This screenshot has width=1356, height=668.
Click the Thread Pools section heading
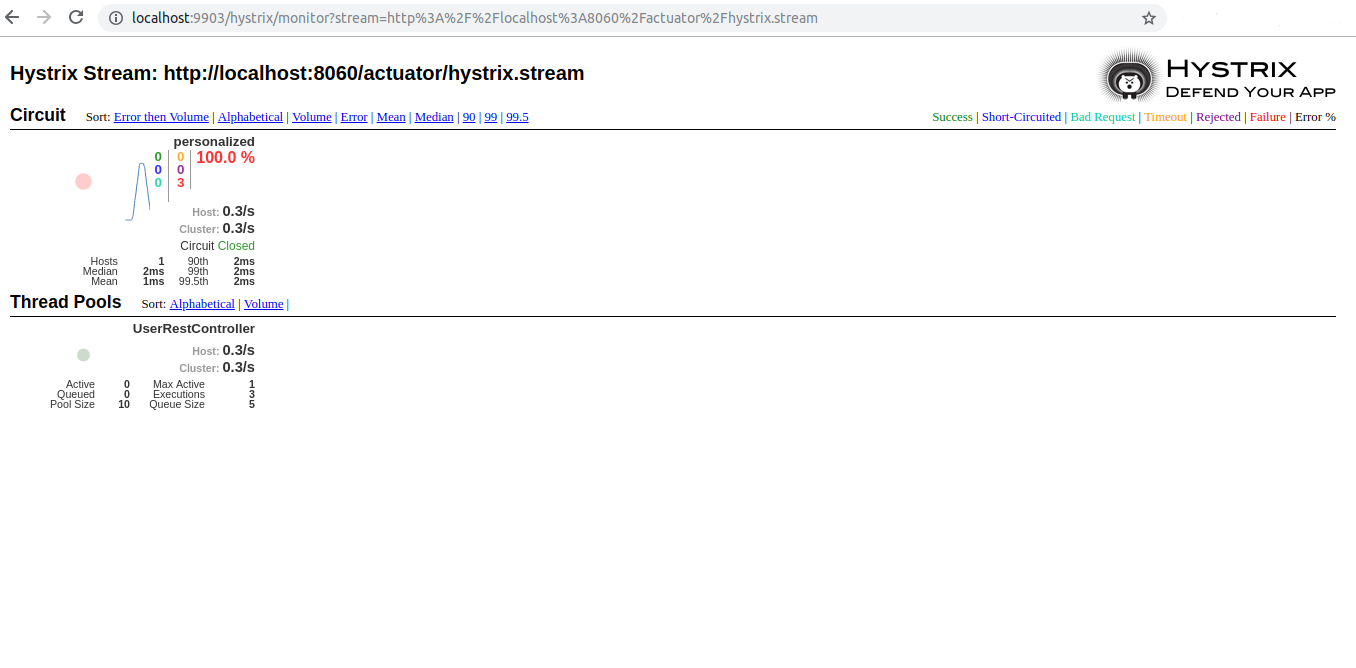tap(66, 302)
